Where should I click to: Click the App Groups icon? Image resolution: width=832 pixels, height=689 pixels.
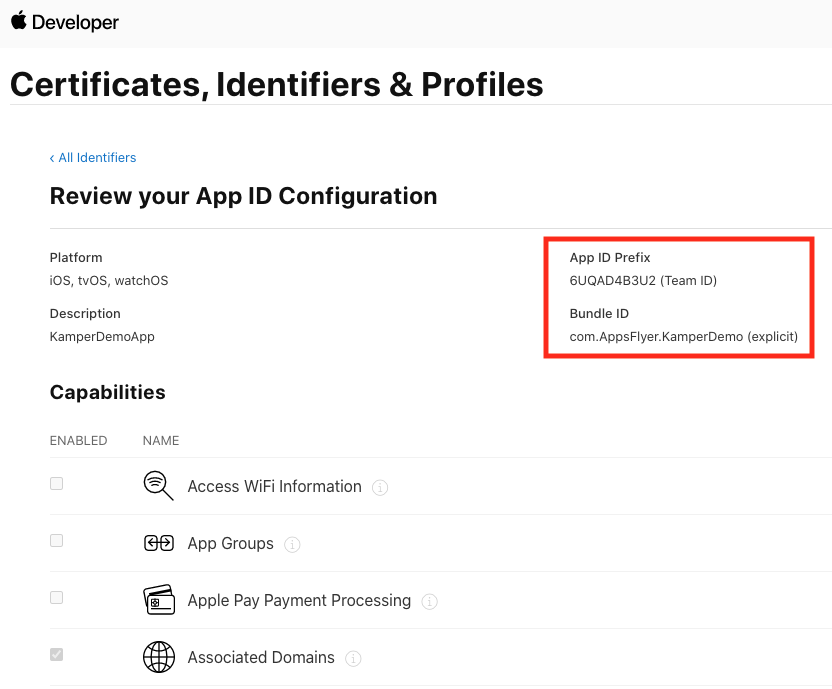tap(159, 543)
